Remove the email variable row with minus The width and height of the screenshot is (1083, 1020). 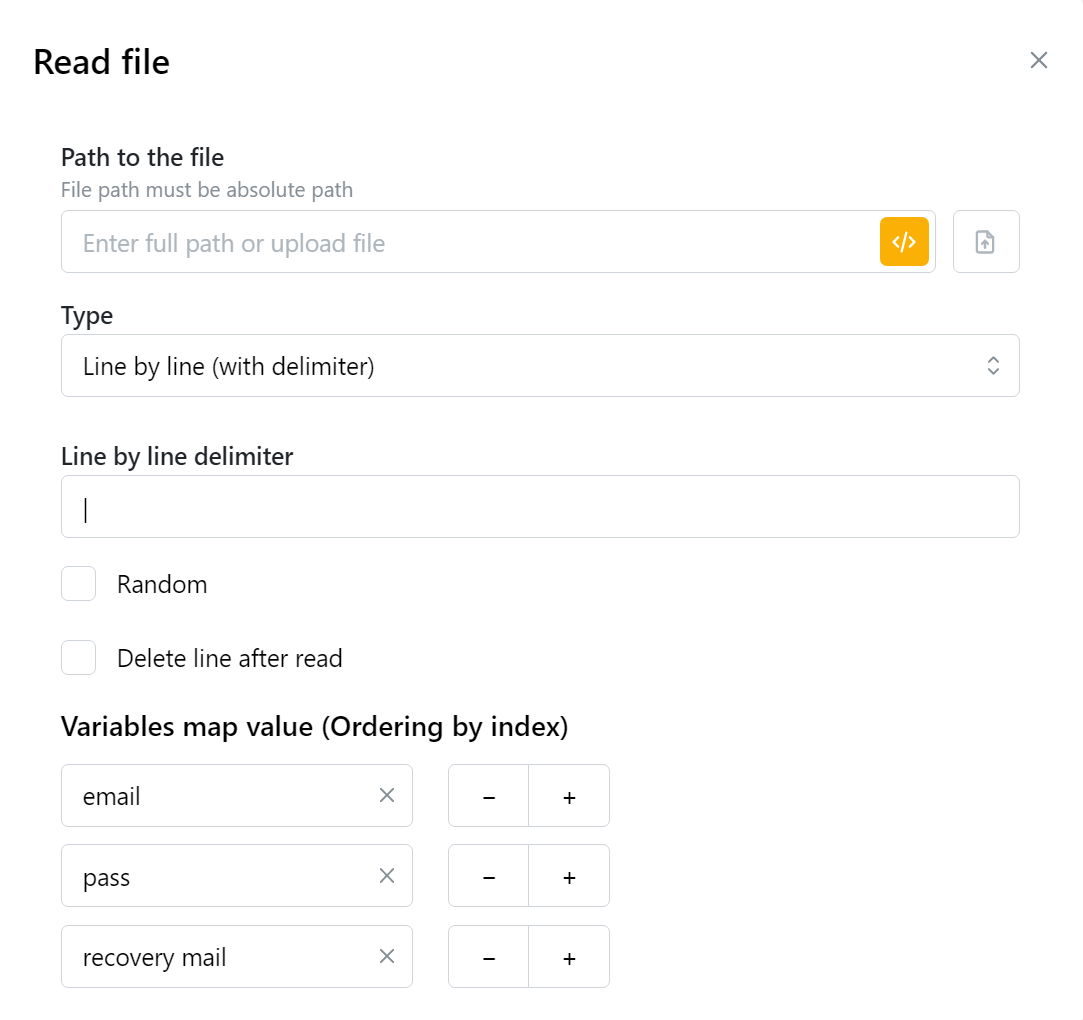point(489,797)
